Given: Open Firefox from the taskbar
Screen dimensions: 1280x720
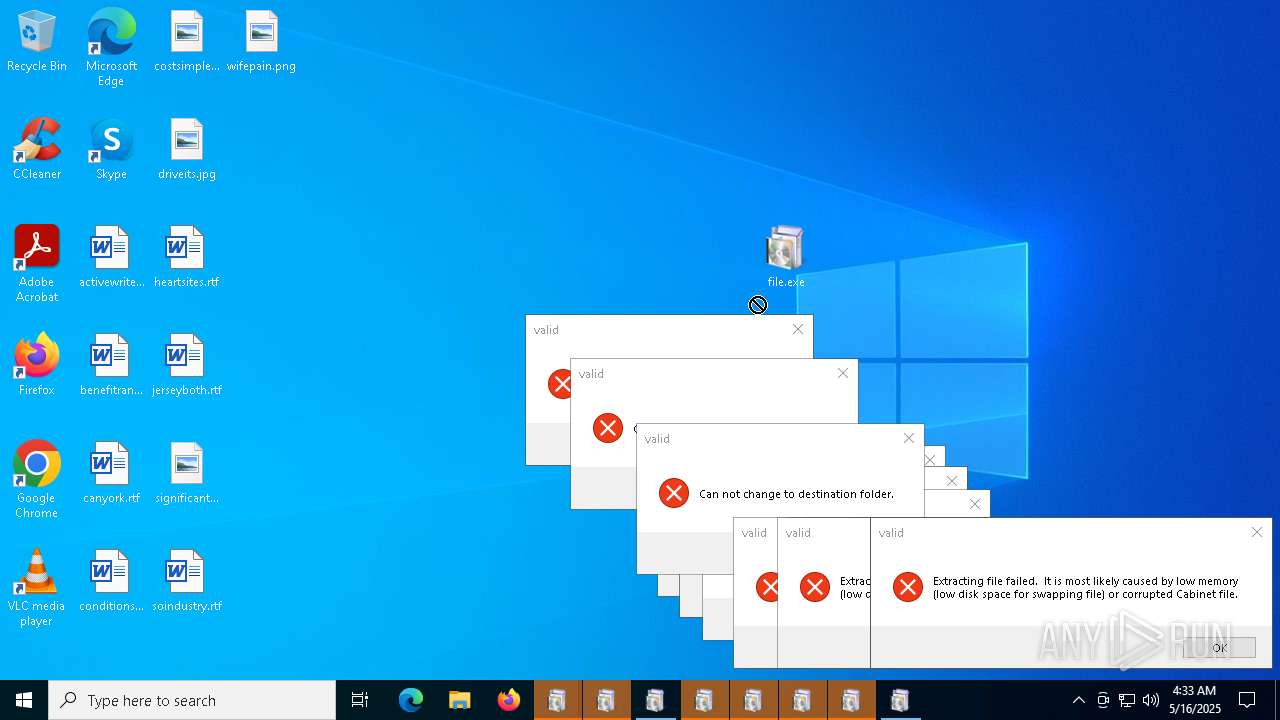Looking at the screenshot, I should [x=509, y=700].
